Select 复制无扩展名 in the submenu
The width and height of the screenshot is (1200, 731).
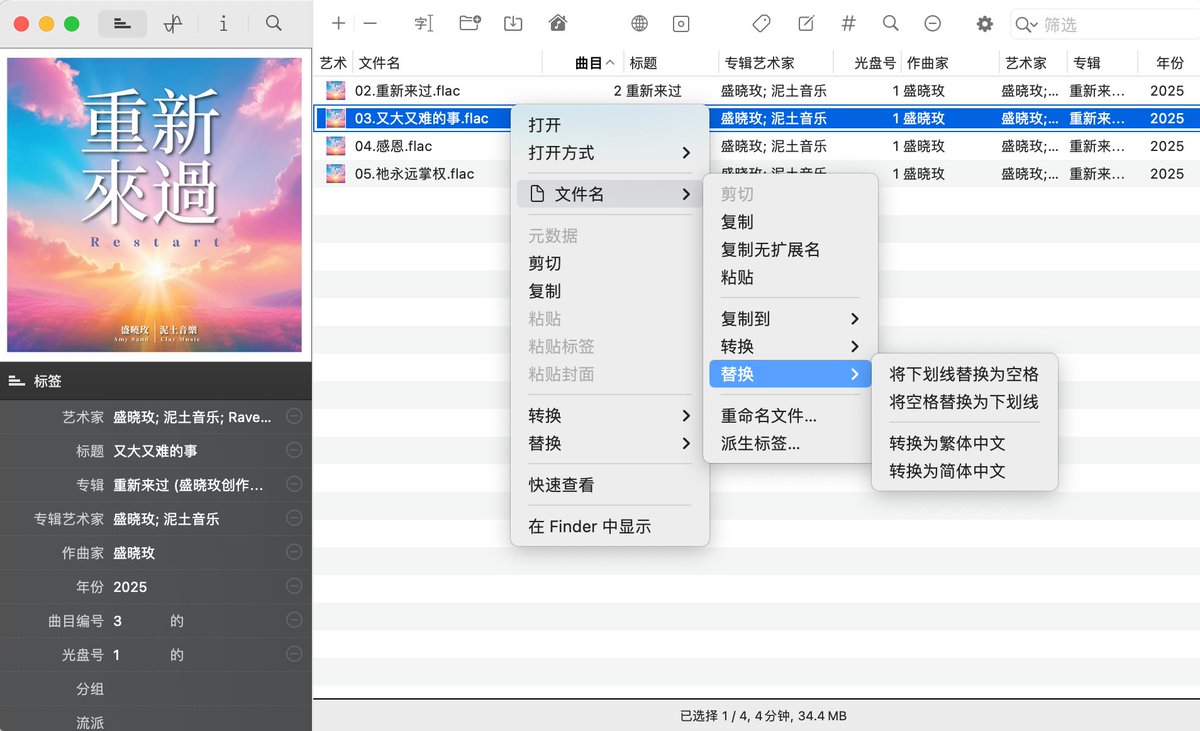tap(790, 250)
